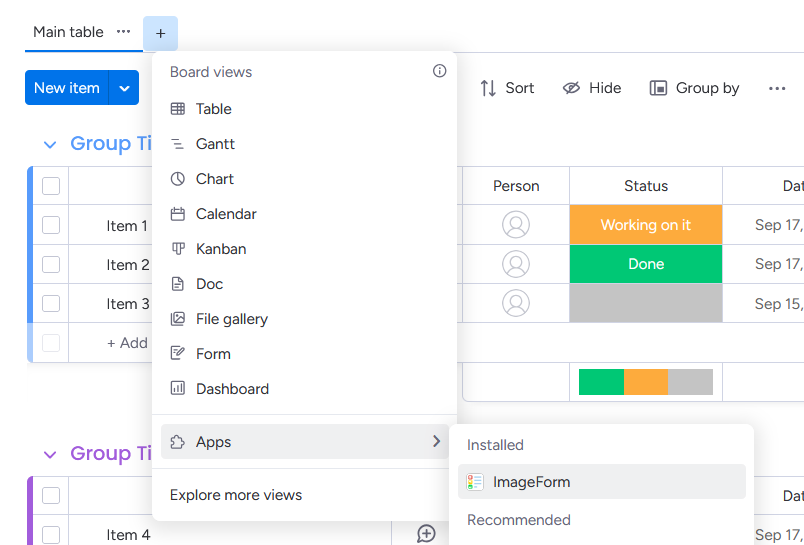Viewport: 804px width, 545px height.
Task: Click the Hide crossed-eye icon
Action: [x=571, y=88]
